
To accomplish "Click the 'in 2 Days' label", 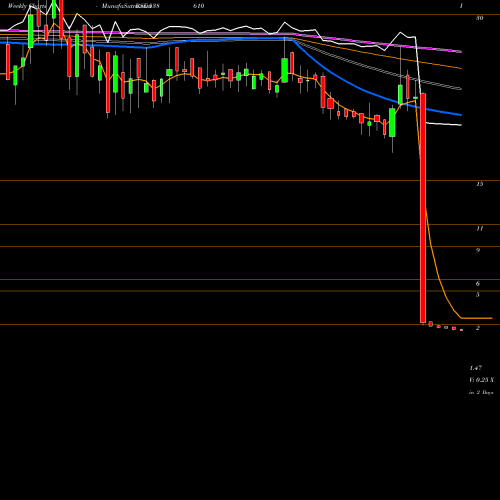I will [481, 393].
